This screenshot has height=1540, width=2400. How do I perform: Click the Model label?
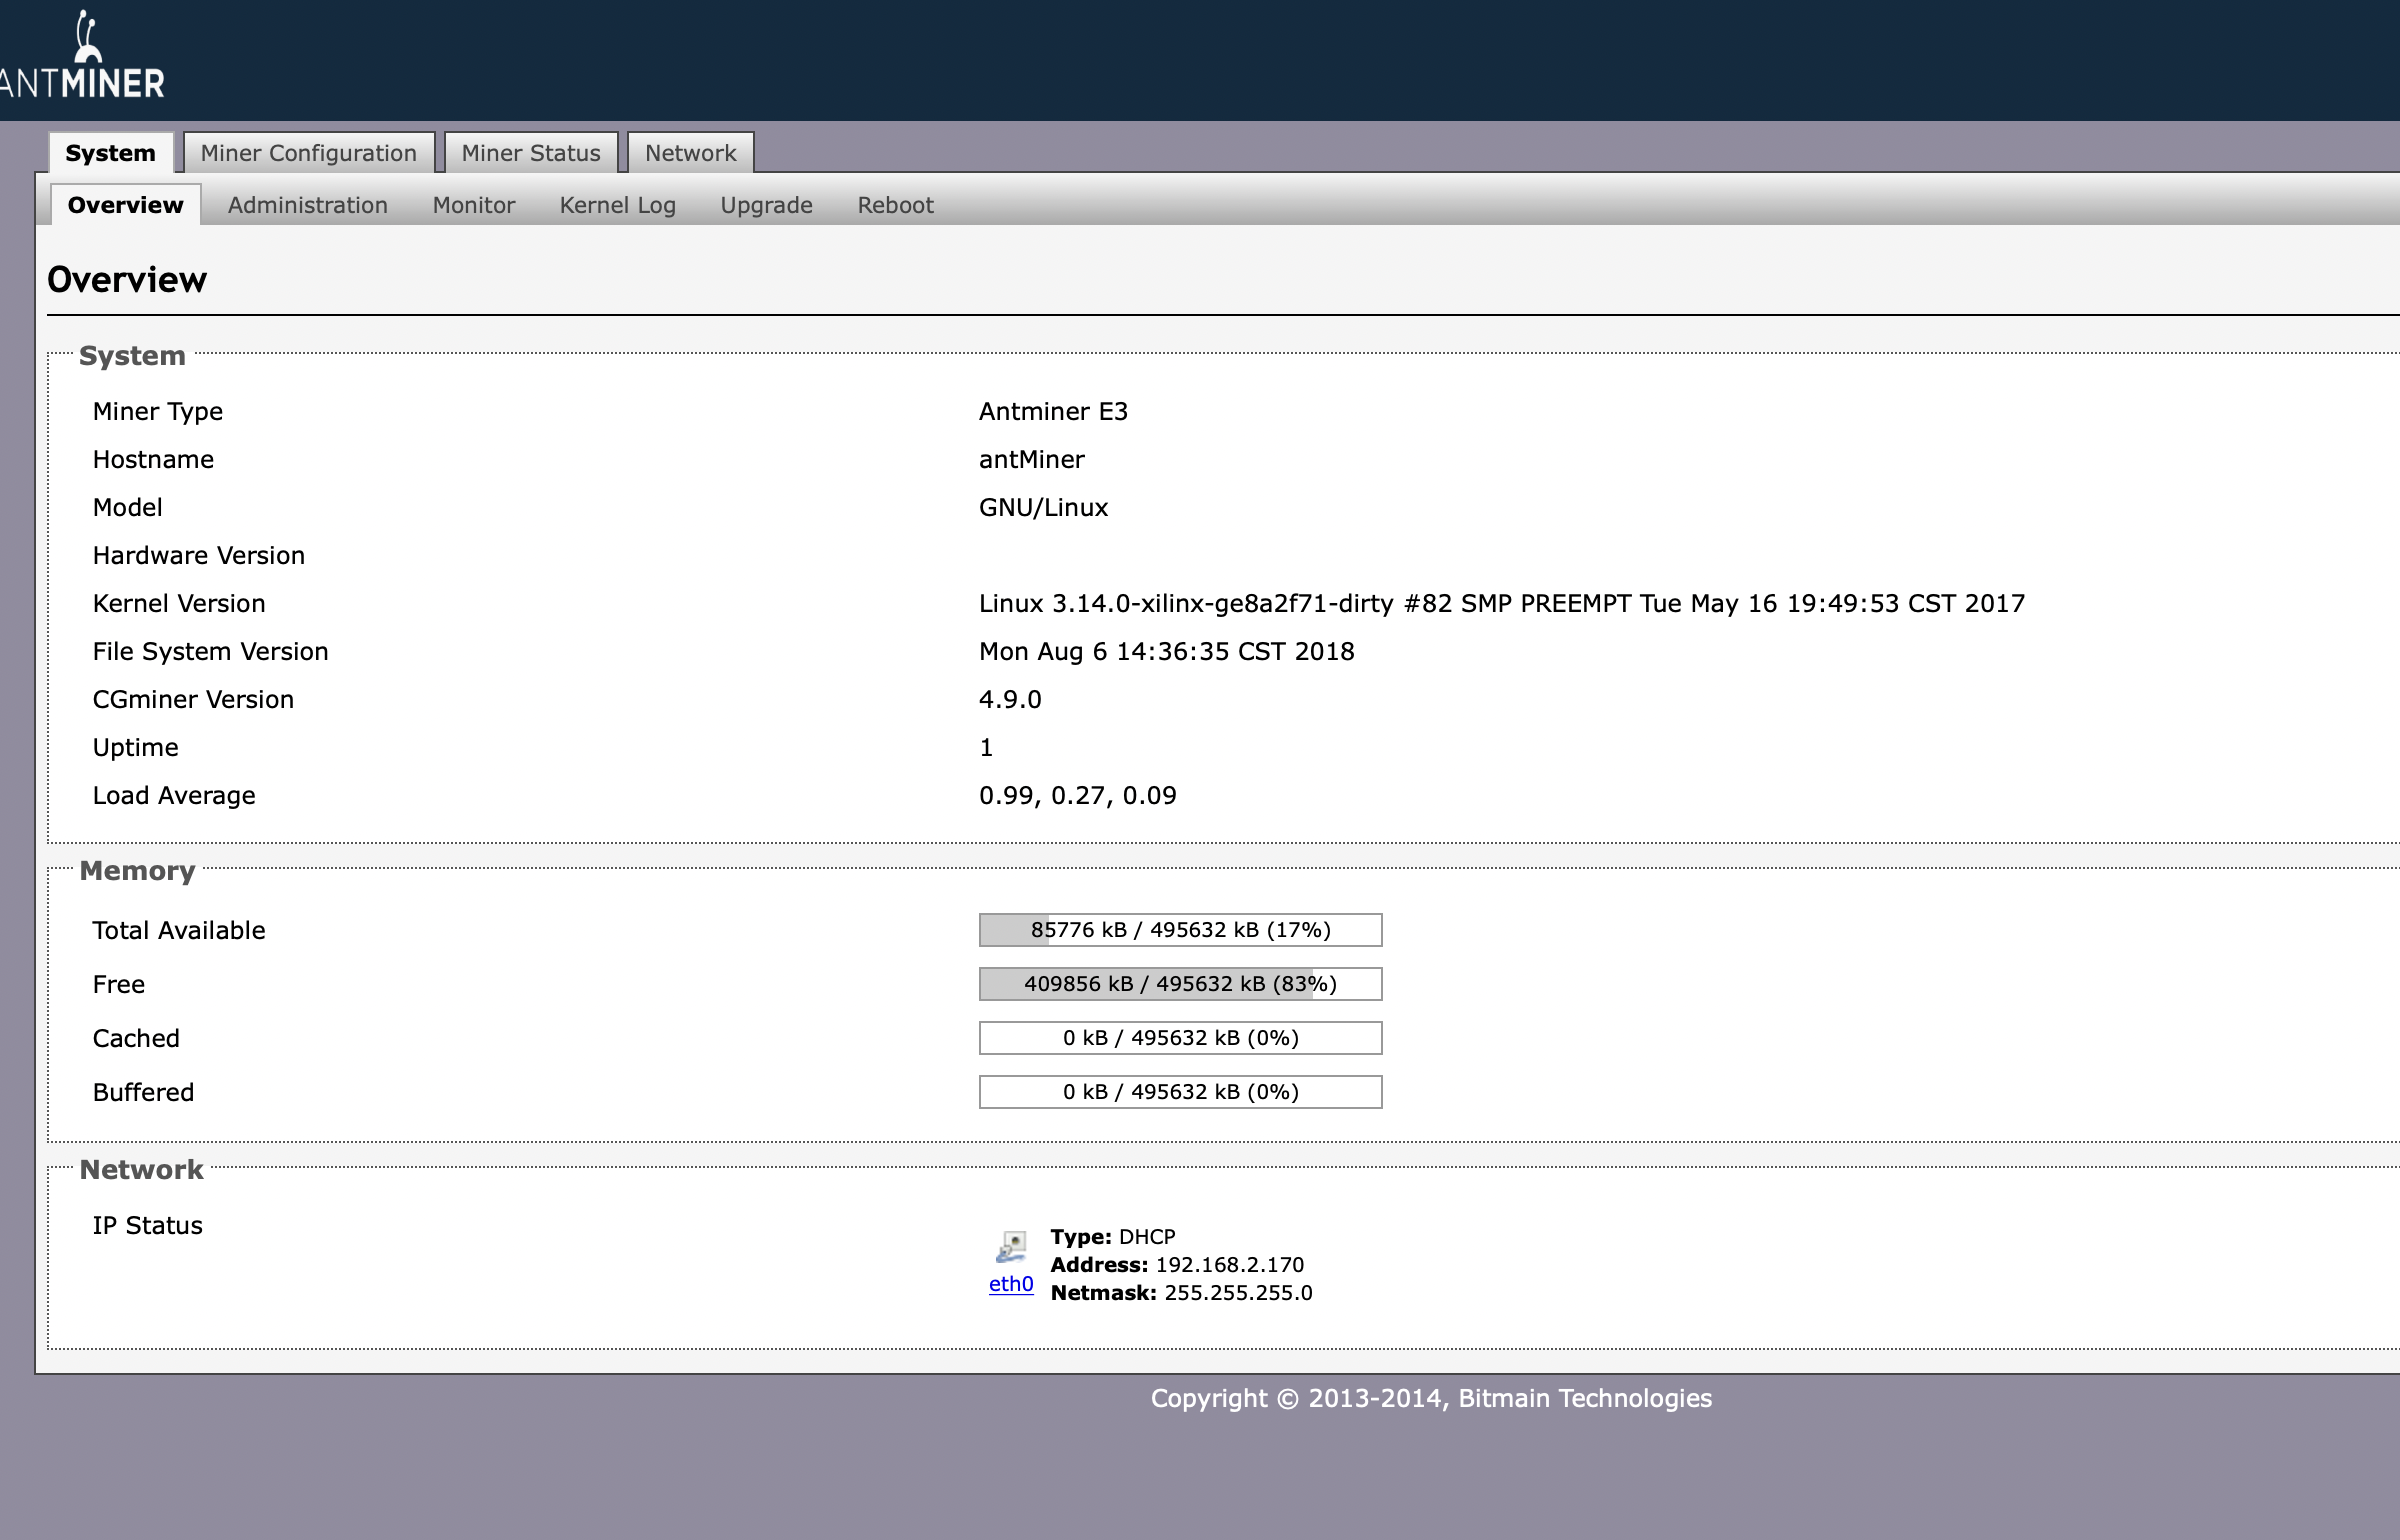(128, 508)
